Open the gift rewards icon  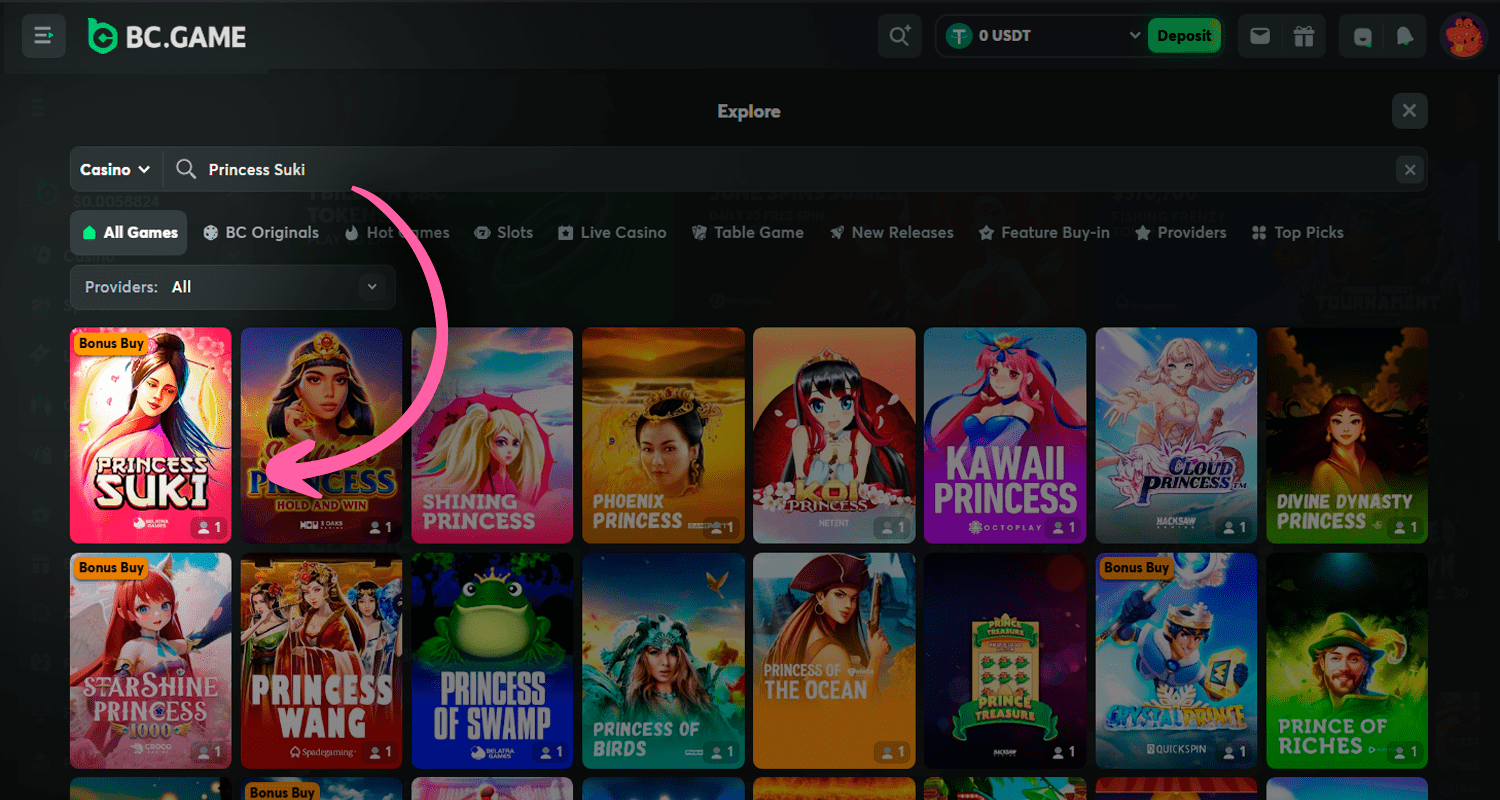[x=1303, y=36]
